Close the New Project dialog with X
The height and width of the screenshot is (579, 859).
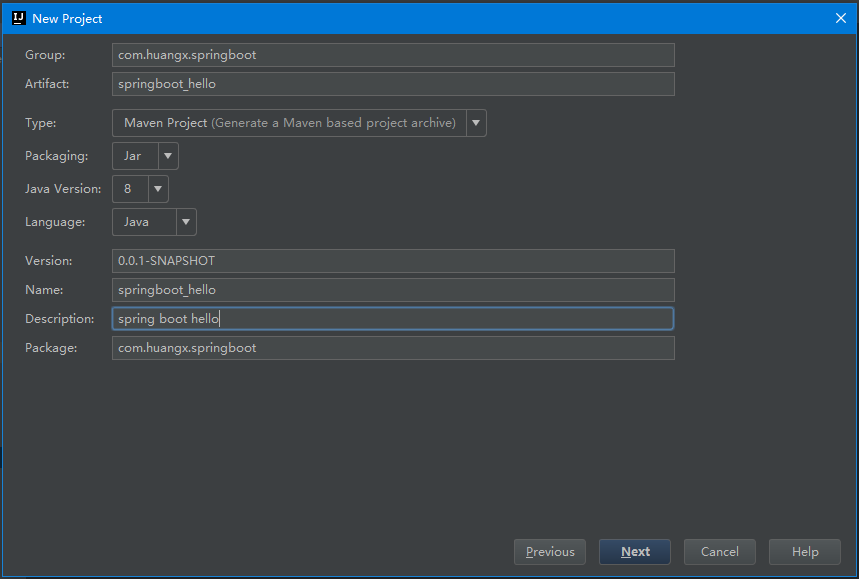[x=840, y=18]
